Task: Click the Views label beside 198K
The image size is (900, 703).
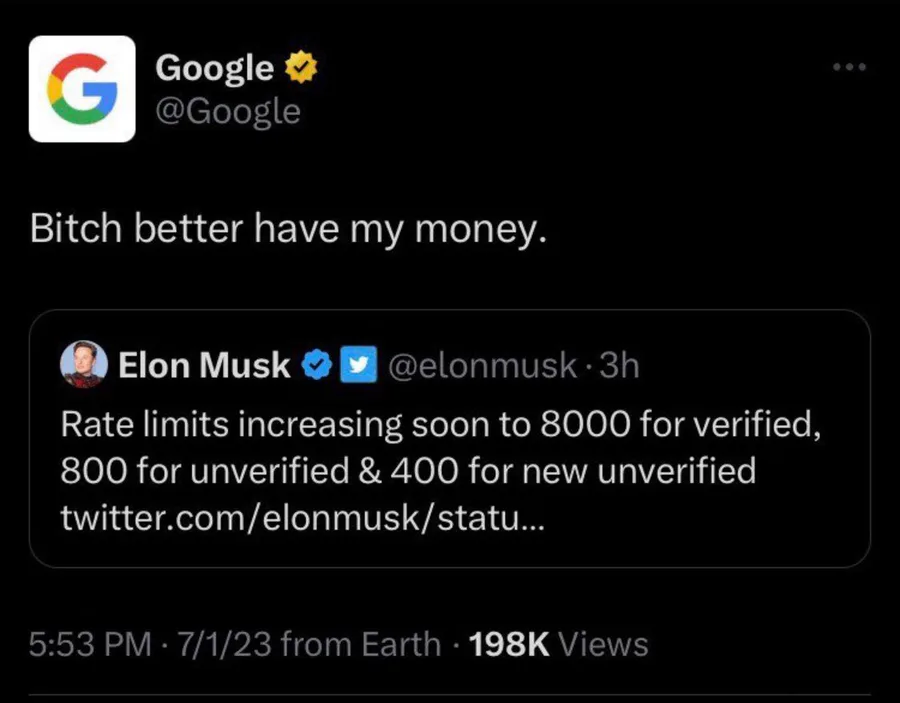Action: [x=603, y=644]
